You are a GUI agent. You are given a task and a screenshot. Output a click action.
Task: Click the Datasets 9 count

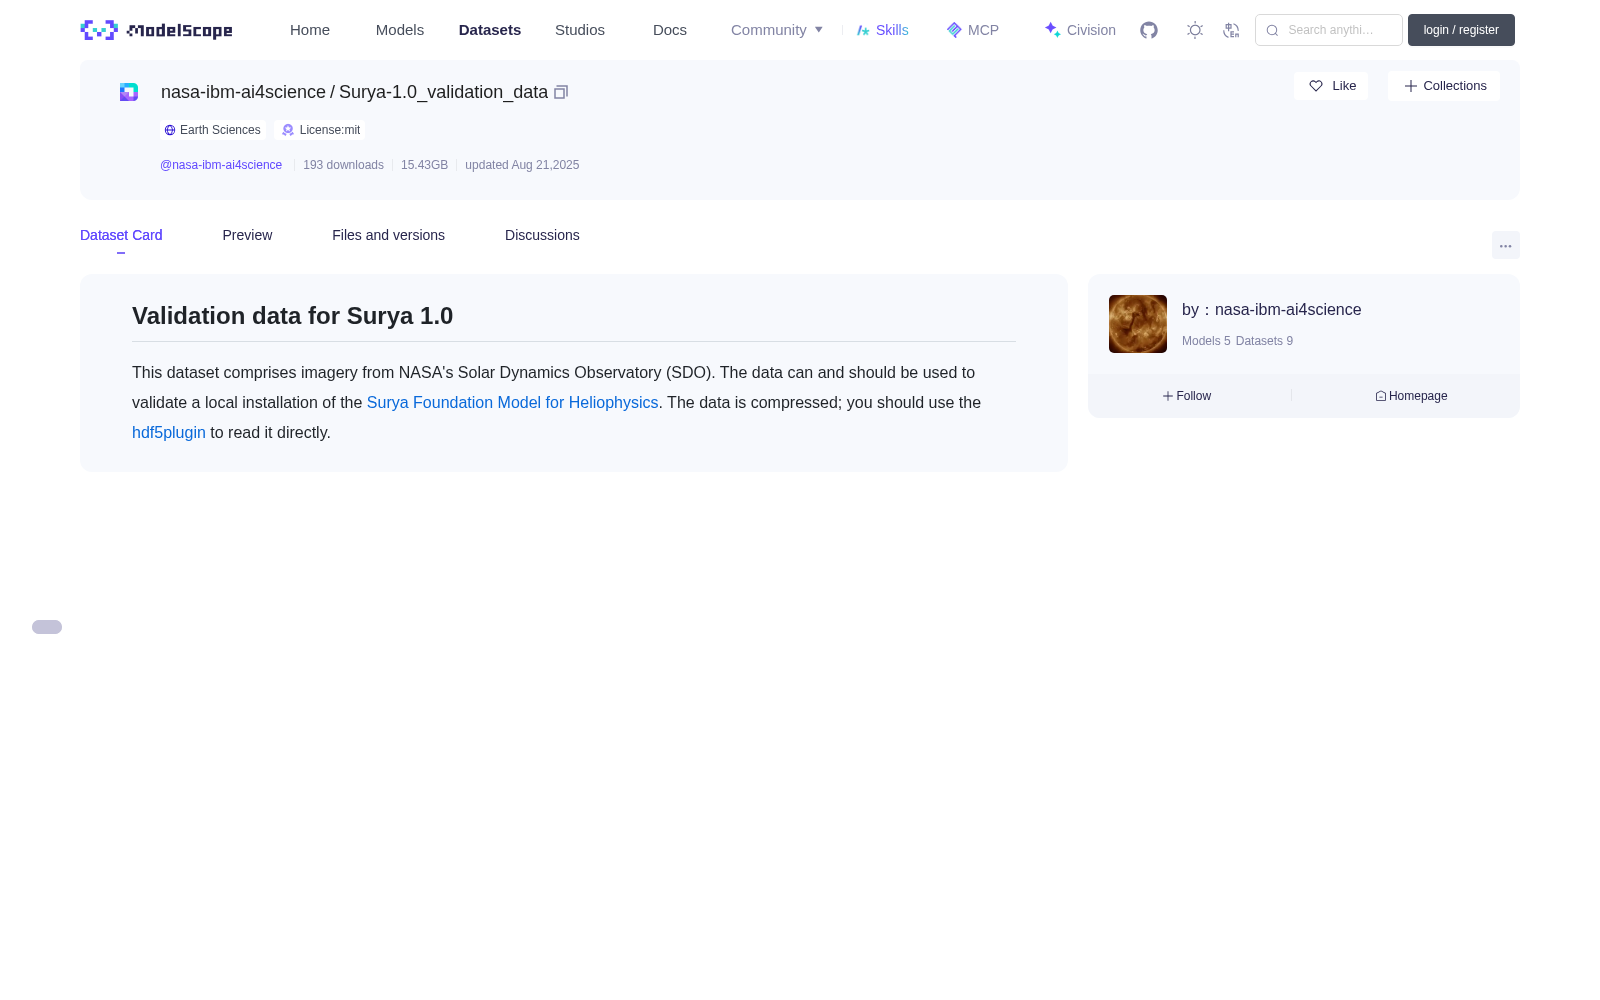click(x=1264, y=341)
